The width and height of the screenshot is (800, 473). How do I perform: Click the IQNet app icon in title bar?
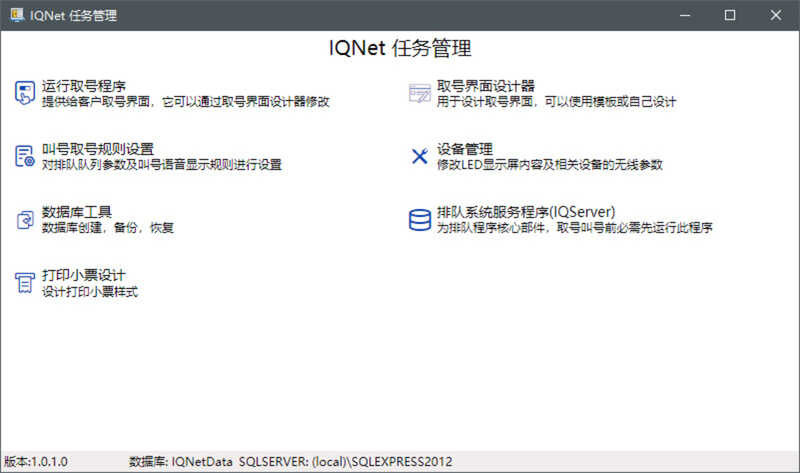point(16,15)
